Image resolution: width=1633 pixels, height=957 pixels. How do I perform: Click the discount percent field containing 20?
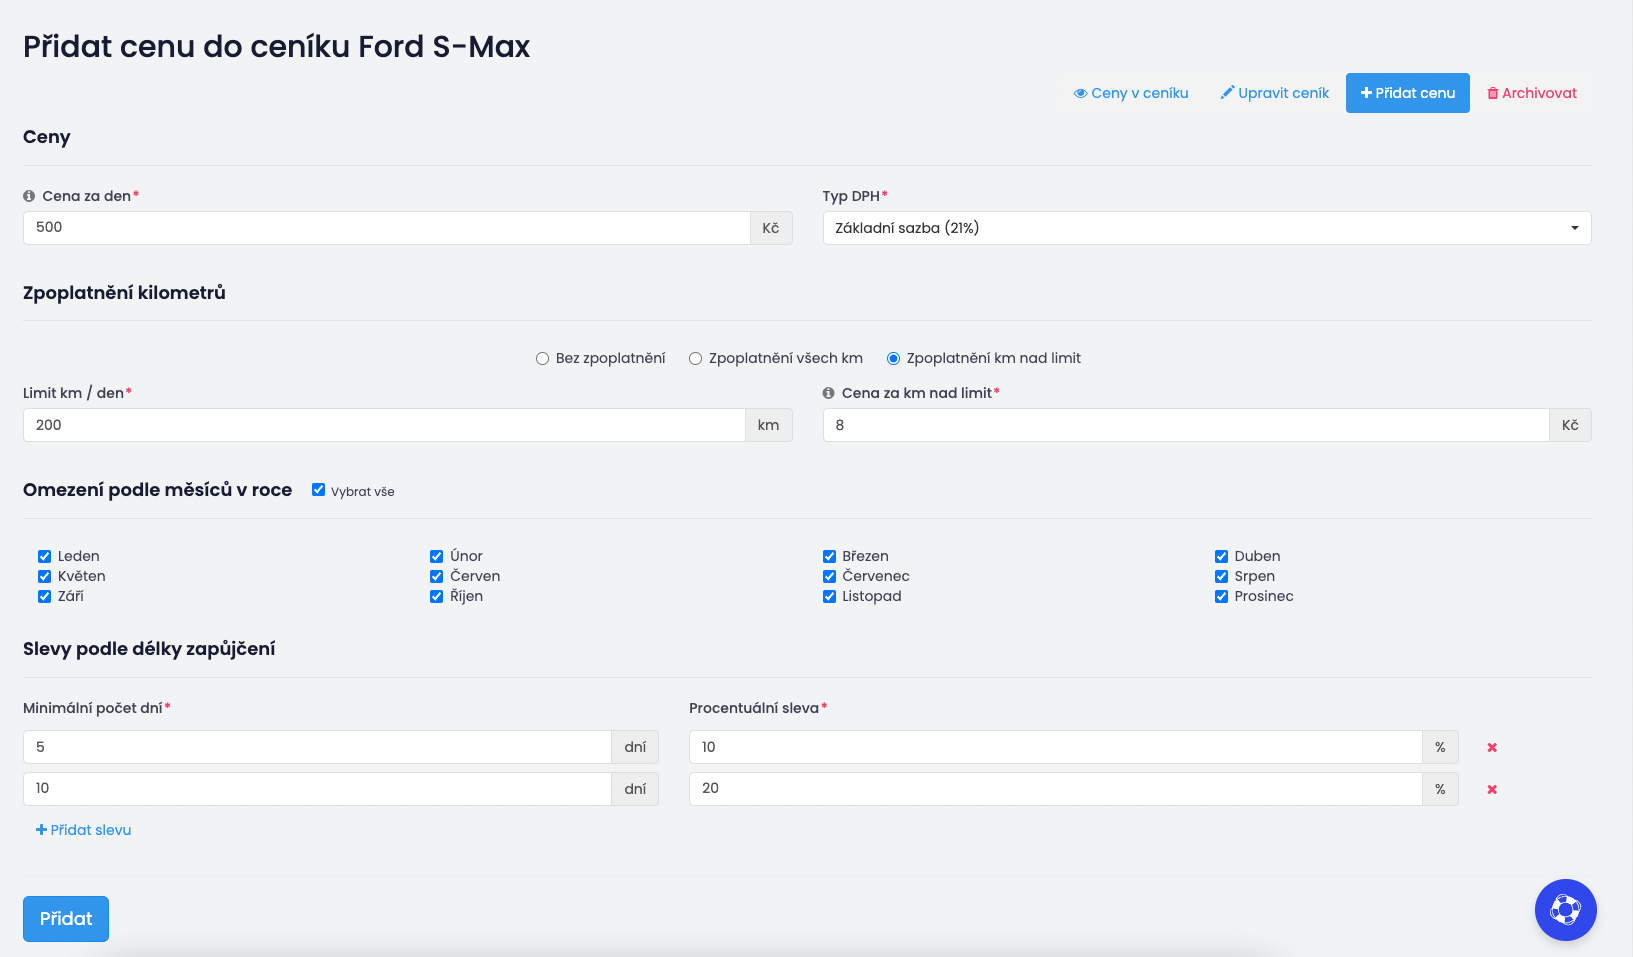[x=1055, y=789]
